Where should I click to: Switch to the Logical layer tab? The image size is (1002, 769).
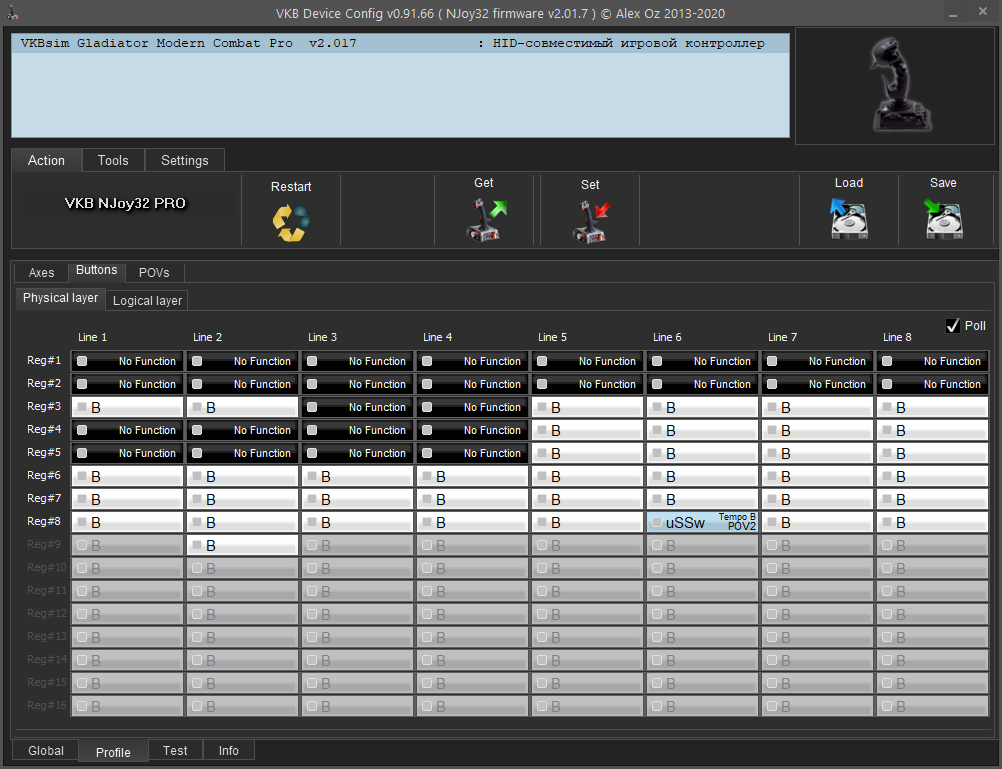[147, 300]
